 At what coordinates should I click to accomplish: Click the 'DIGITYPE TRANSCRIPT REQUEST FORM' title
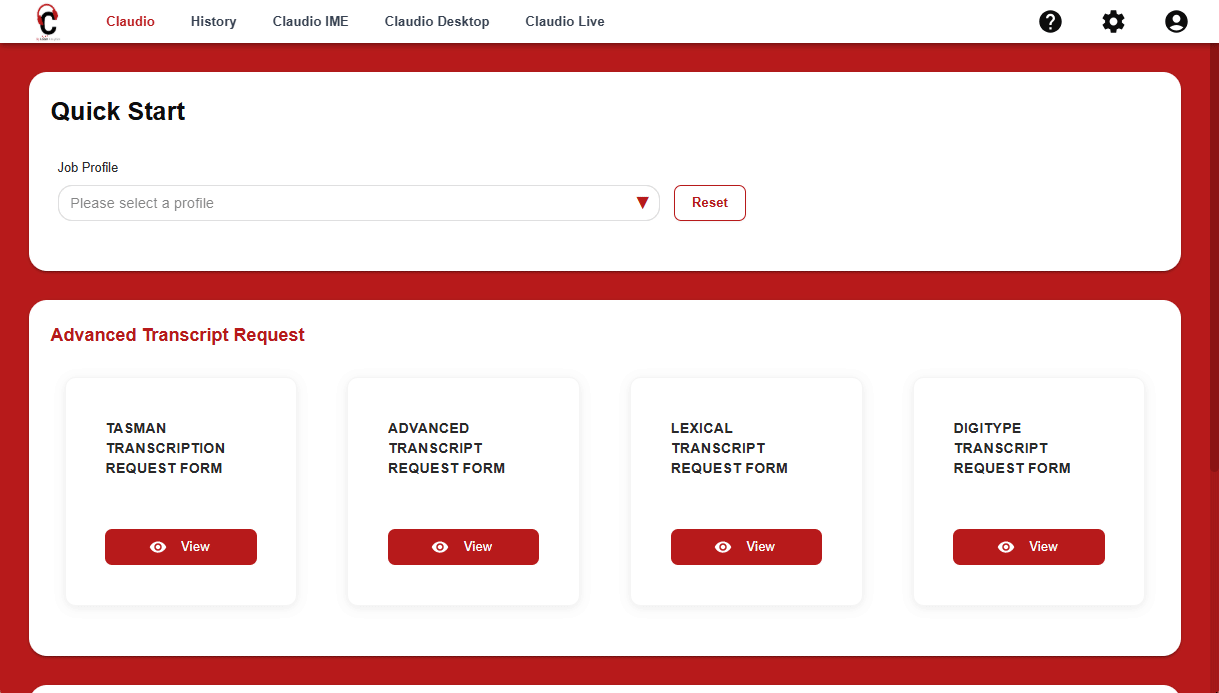(1012, 448)
